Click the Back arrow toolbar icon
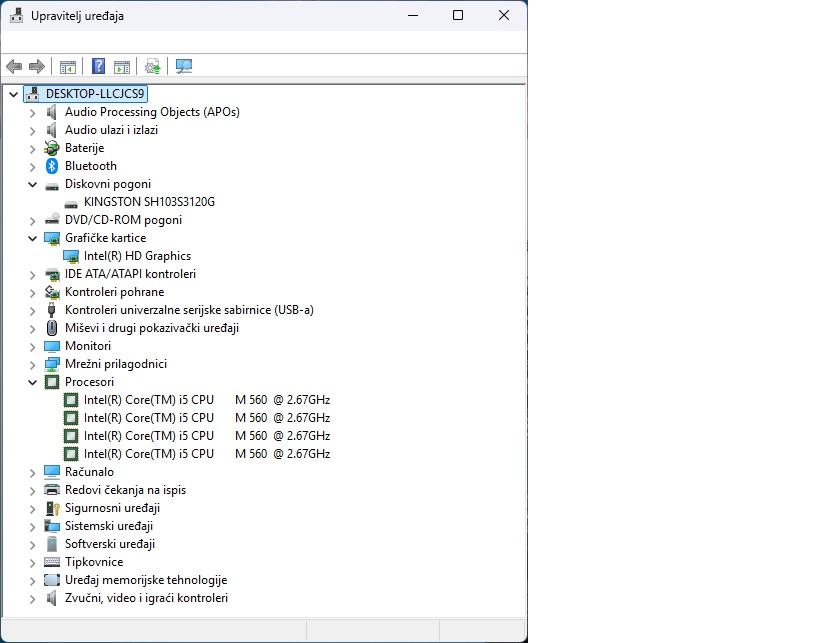The width and height of the screenshot is (819, 643). [14, 66]
